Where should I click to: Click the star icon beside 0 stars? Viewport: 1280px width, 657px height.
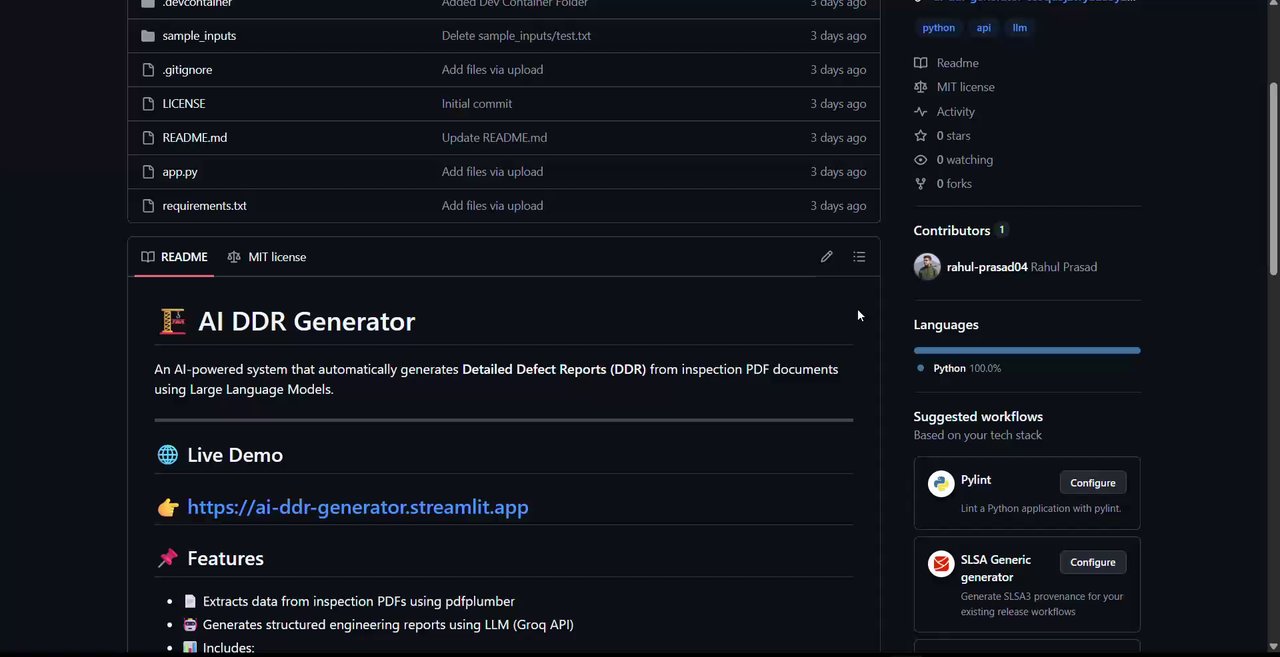click(x=921, y=136)
